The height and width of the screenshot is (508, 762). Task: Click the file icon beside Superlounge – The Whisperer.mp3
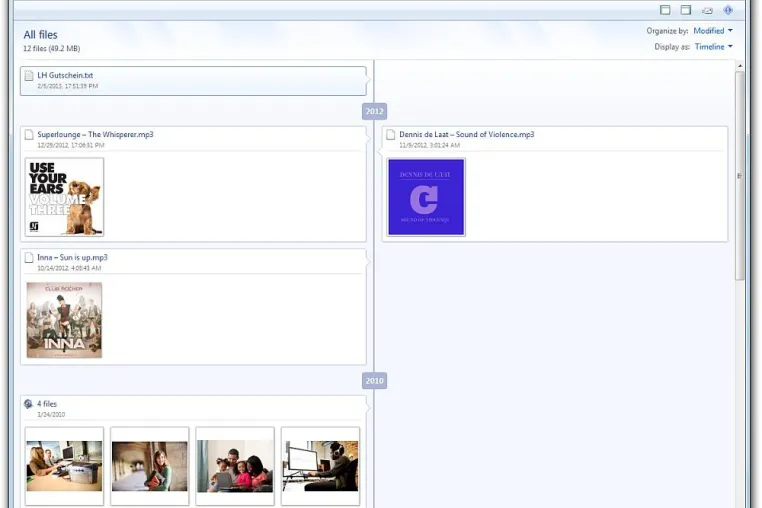tap(29, 135)
